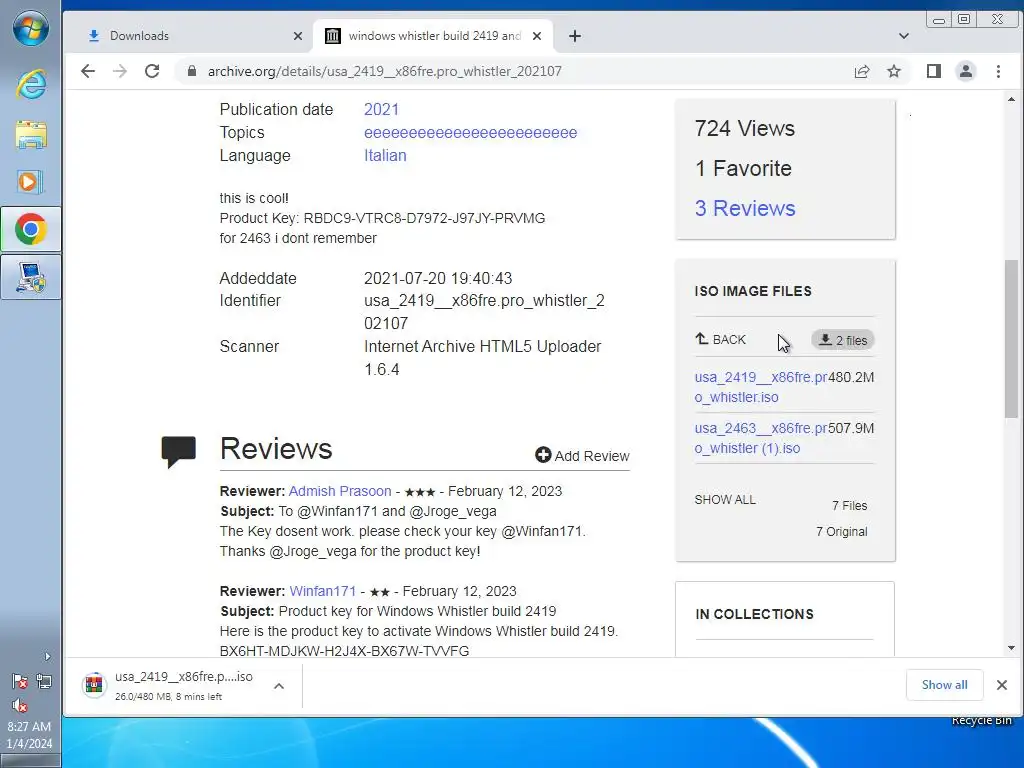The width and height of the screenshot is (1024, 768).
Task: Open Windows Explorer folder icon on taskbar
Action: (x=31, y=135)
